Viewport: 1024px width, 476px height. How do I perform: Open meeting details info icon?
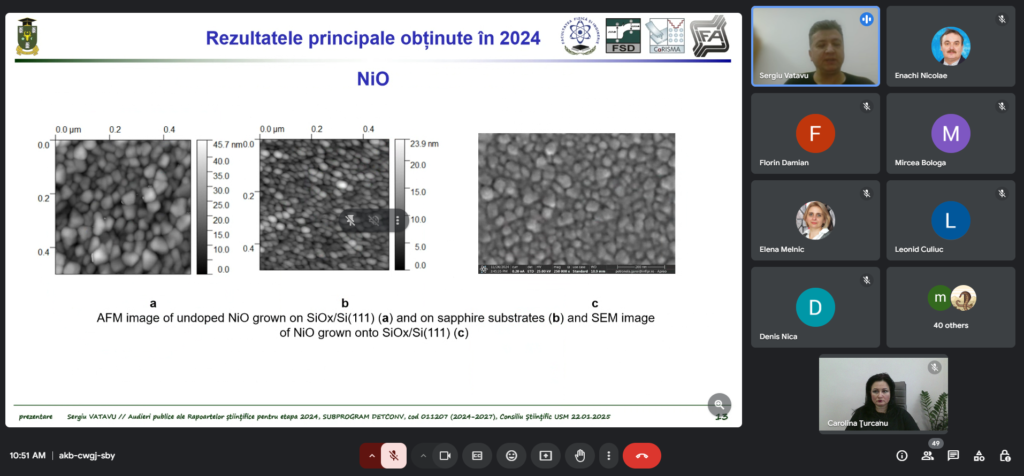(902, 455)
